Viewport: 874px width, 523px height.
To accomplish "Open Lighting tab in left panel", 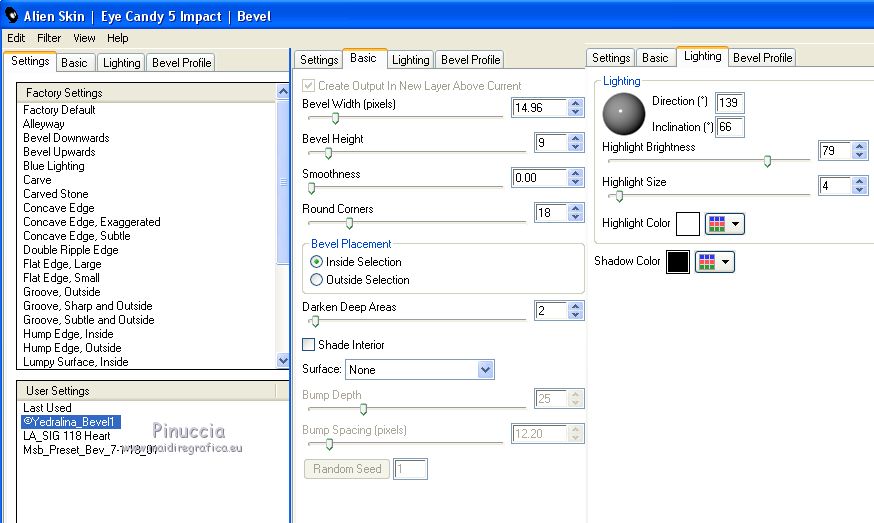I will (x=122, y=62).
